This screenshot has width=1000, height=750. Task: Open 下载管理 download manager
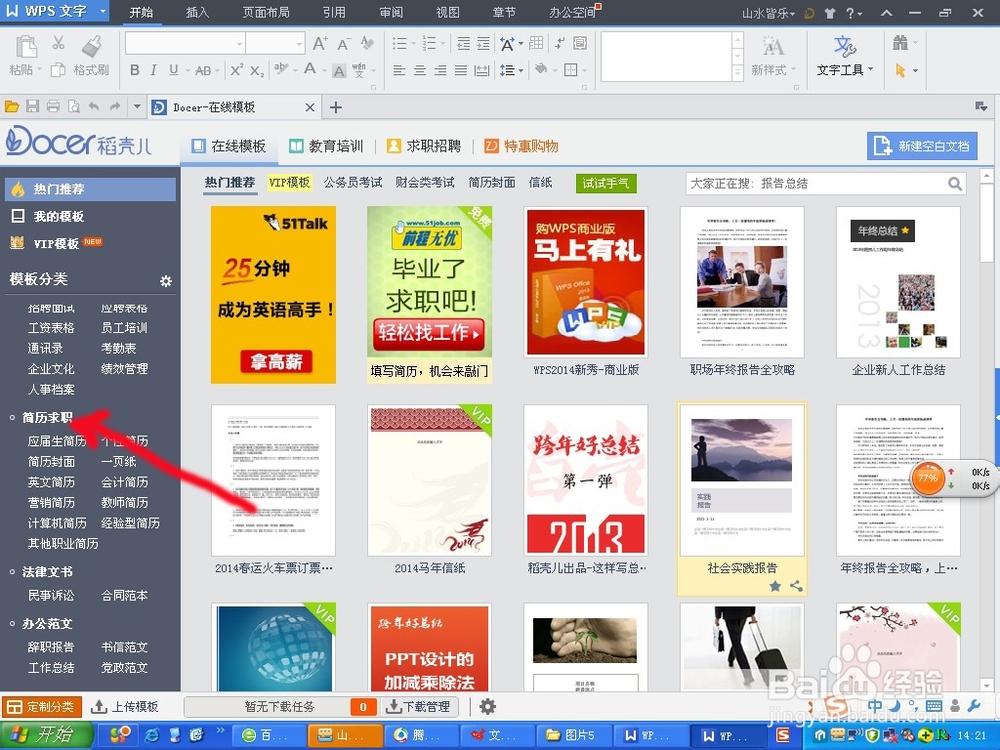point(419,707)
